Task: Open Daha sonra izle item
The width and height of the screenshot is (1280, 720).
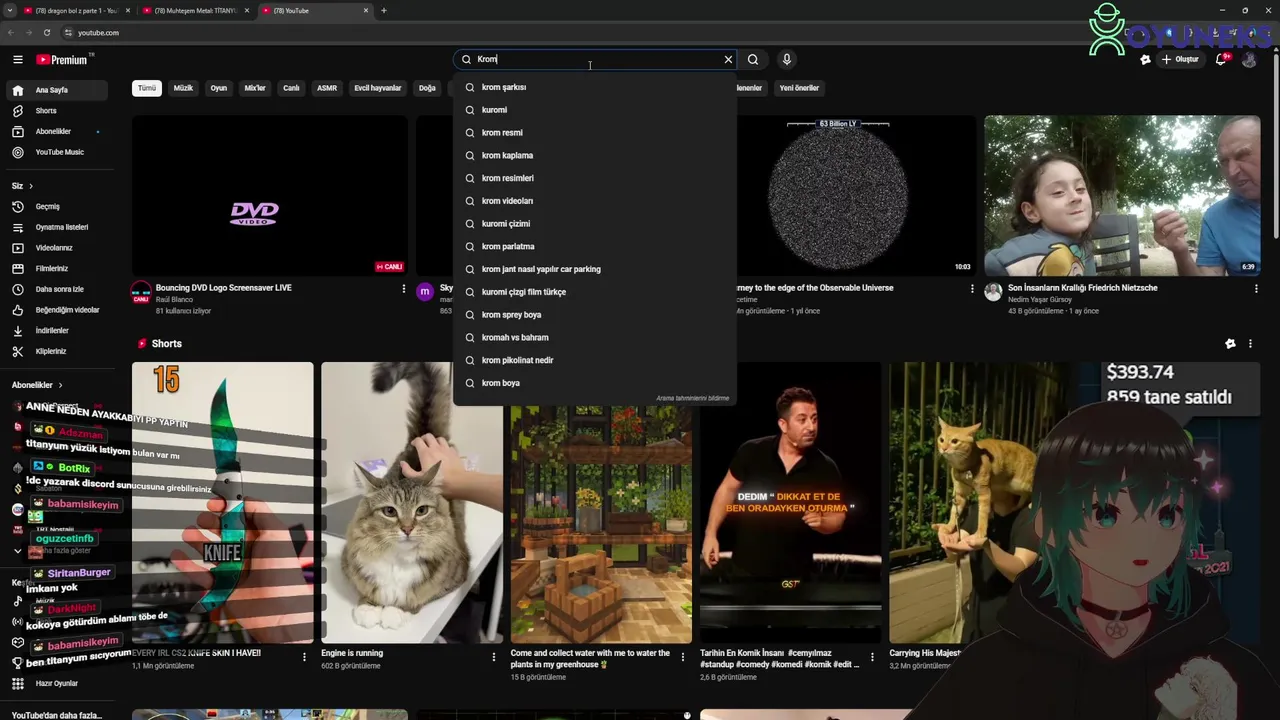Action: 56,289
